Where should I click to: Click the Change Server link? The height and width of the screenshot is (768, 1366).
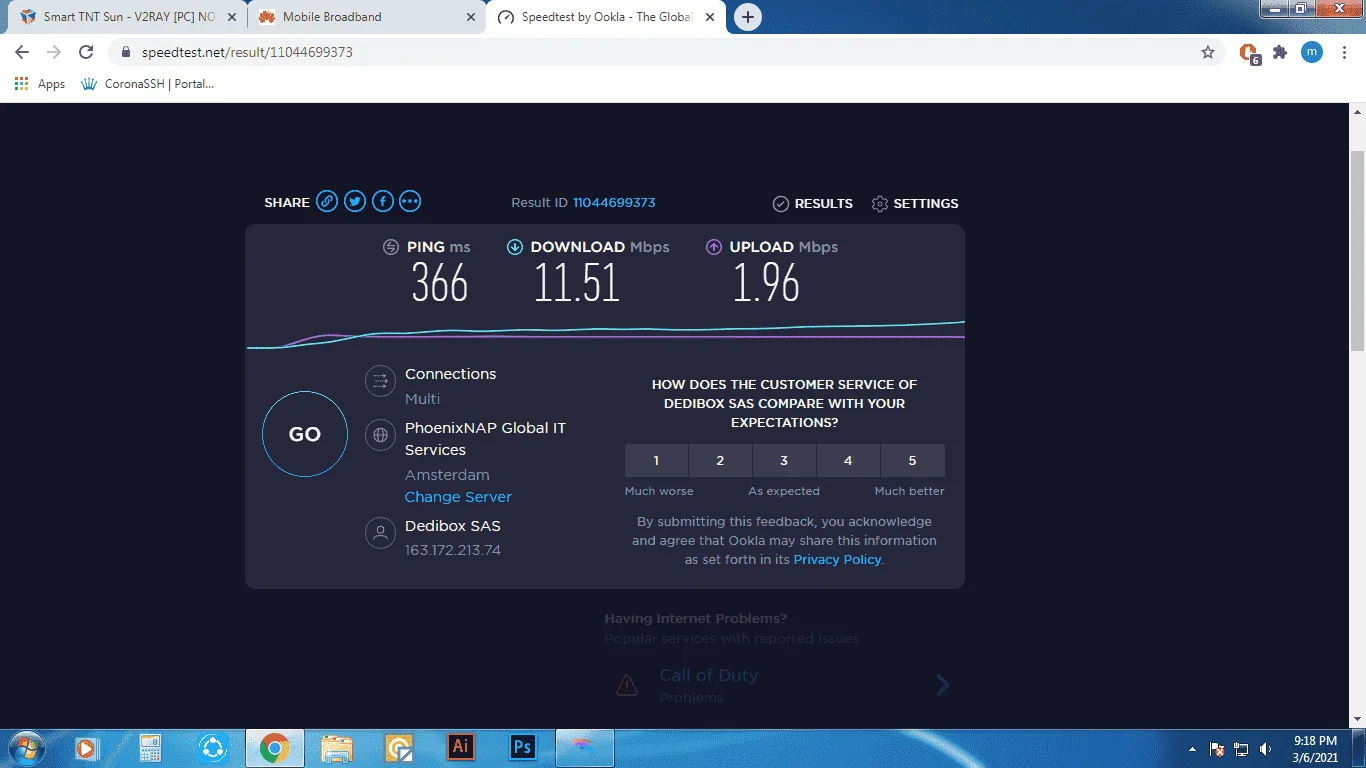[x=458, y=497]
